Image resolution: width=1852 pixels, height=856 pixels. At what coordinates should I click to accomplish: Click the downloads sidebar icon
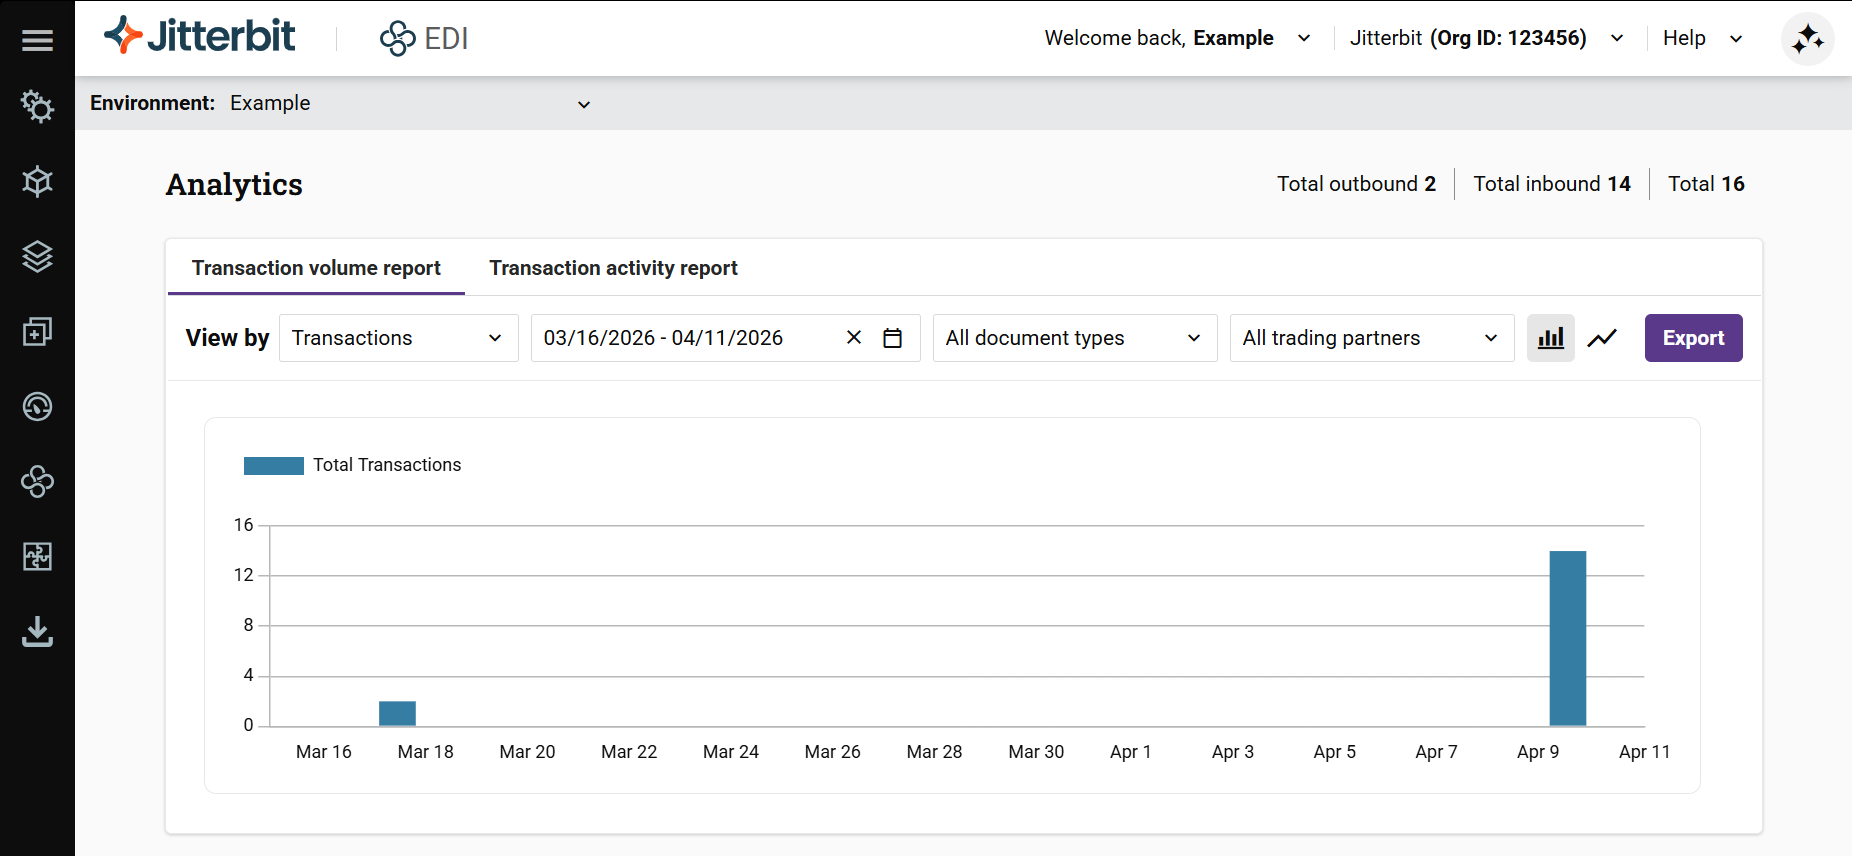click(37, 632)
